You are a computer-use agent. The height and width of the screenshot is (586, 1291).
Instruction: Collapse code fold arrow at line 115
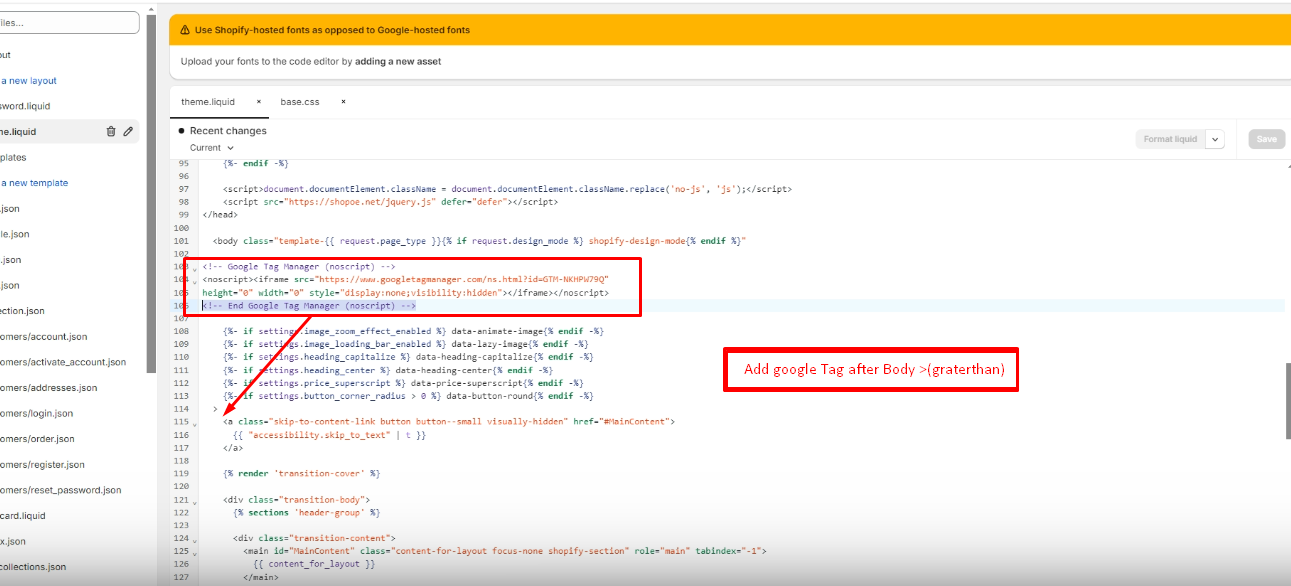pos(194,424)
